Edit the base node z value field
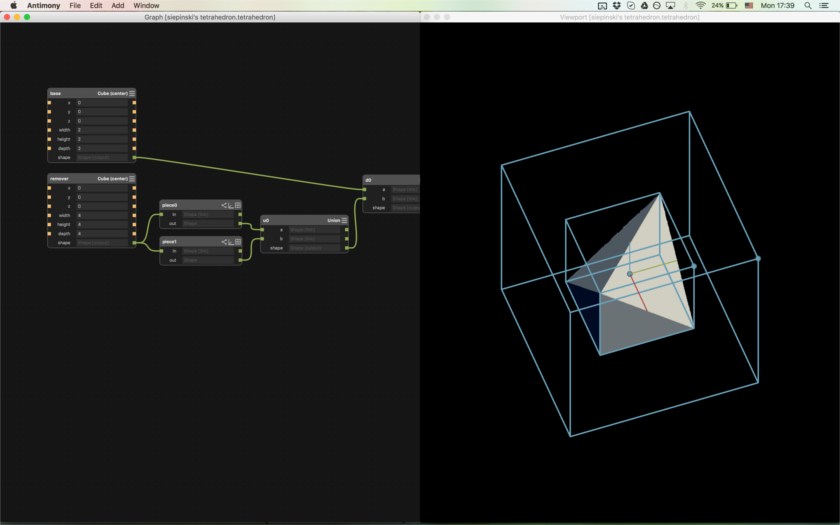 click(102, 121)
